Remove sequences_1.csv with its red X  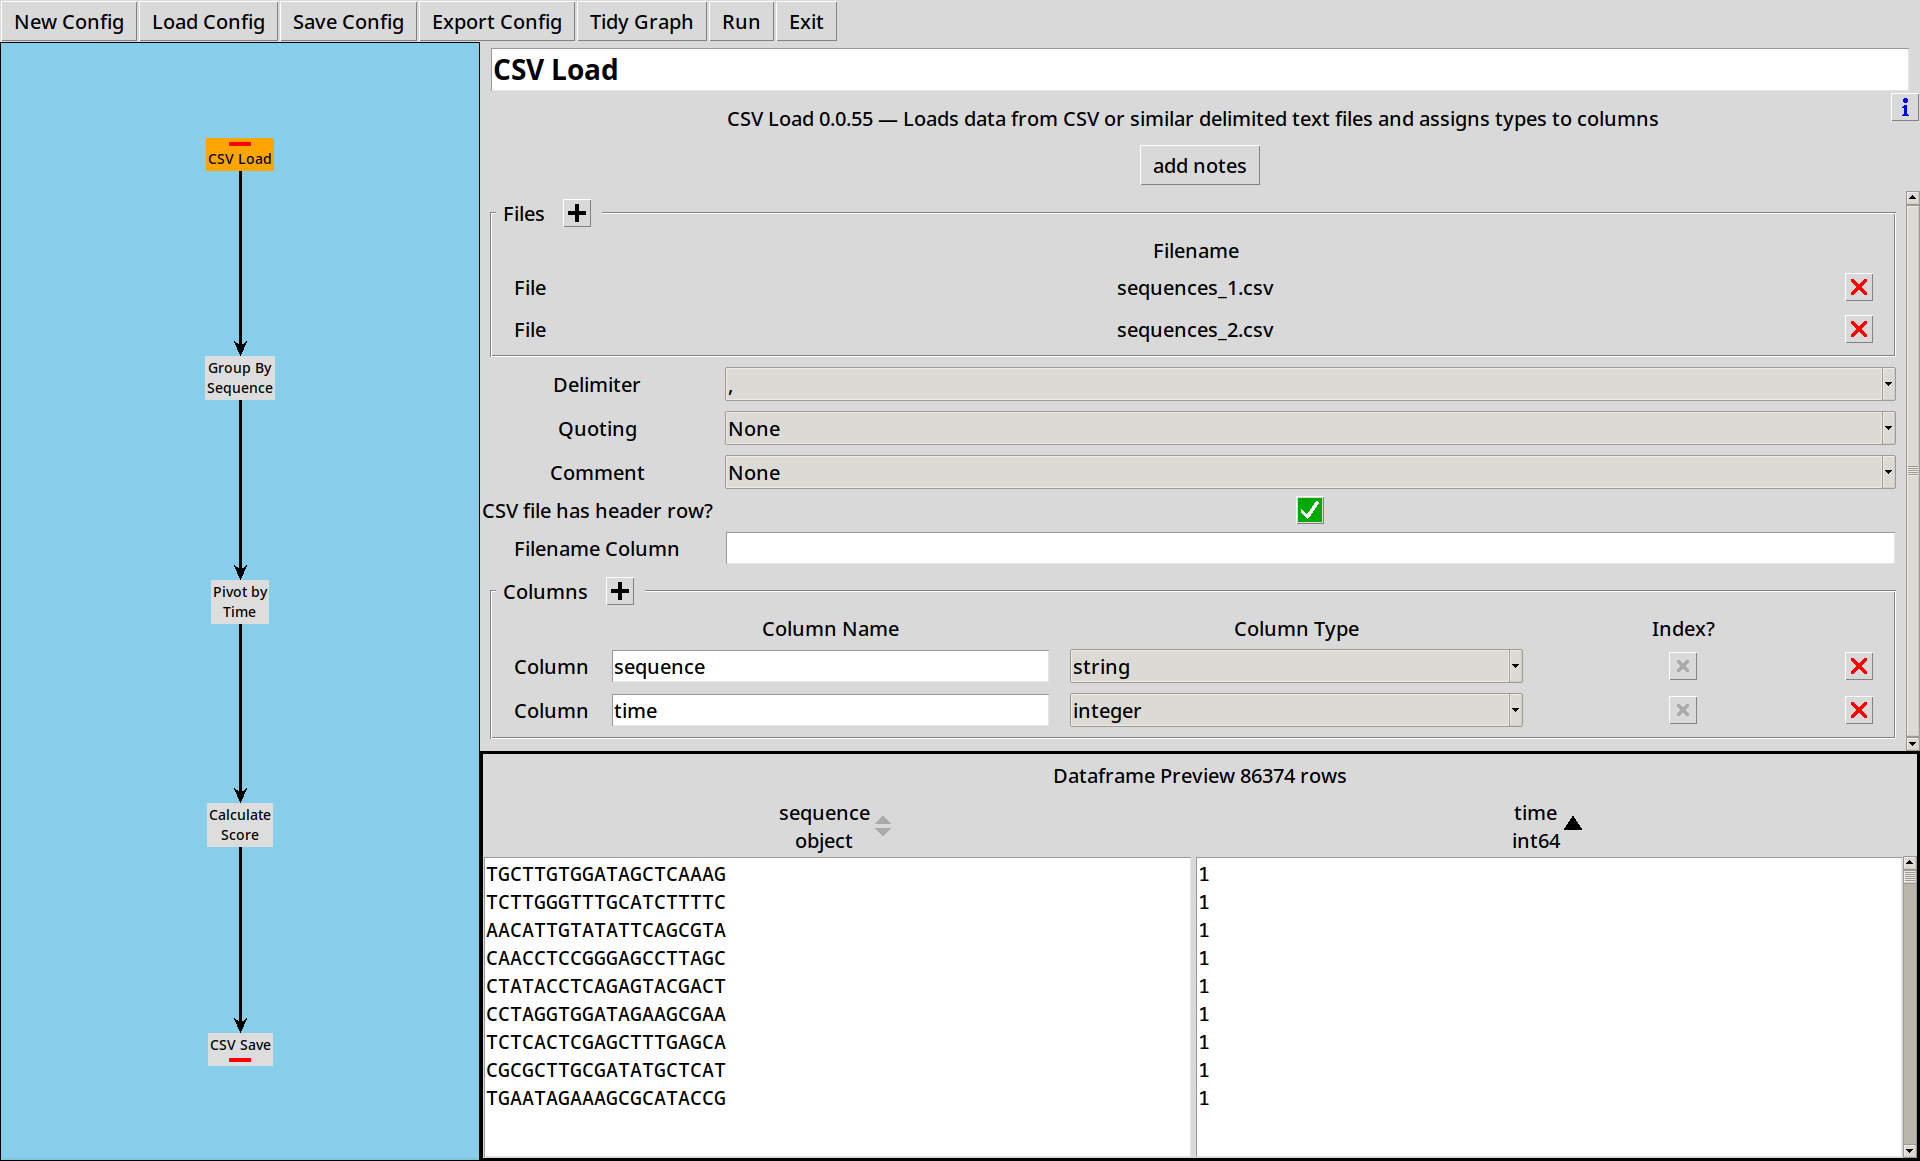pyautogui.click(x=1859, y=288)
